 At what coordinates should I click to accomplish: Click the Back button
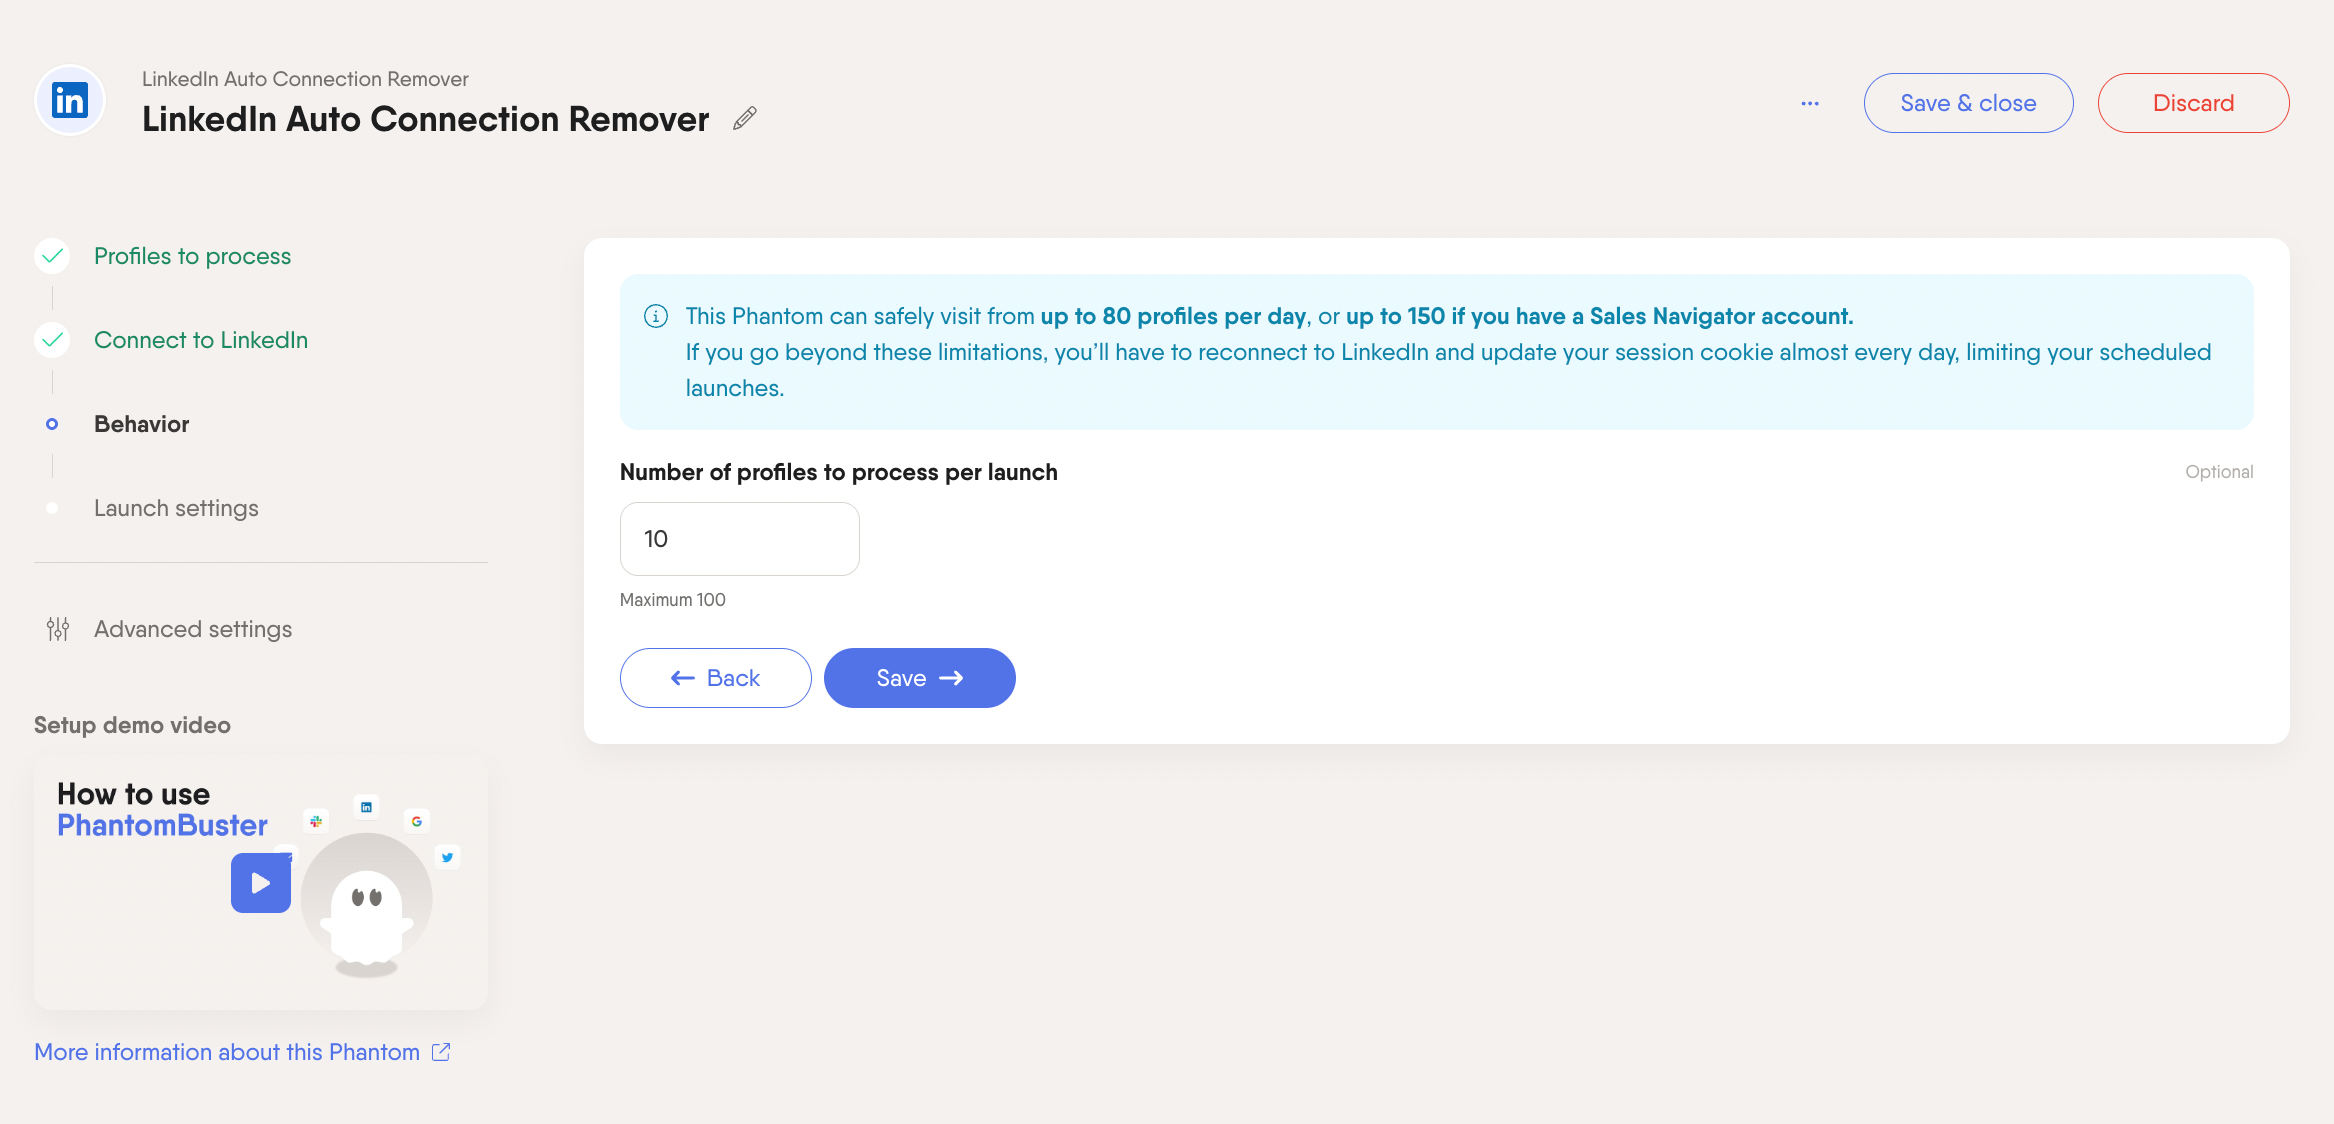pyautogui.click(x=715, y=678)
